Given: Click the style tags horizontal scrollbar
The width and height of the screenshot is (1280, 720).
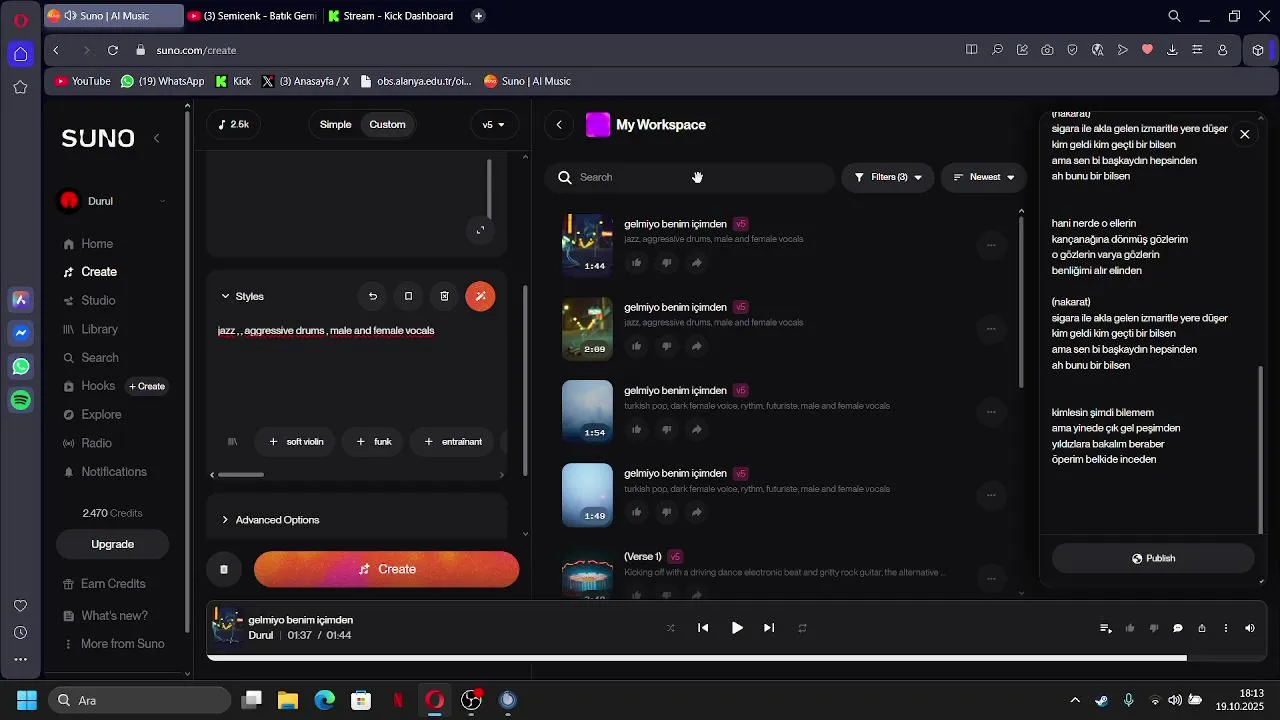Looking at the screenshot, I should [x=241, y=474].
